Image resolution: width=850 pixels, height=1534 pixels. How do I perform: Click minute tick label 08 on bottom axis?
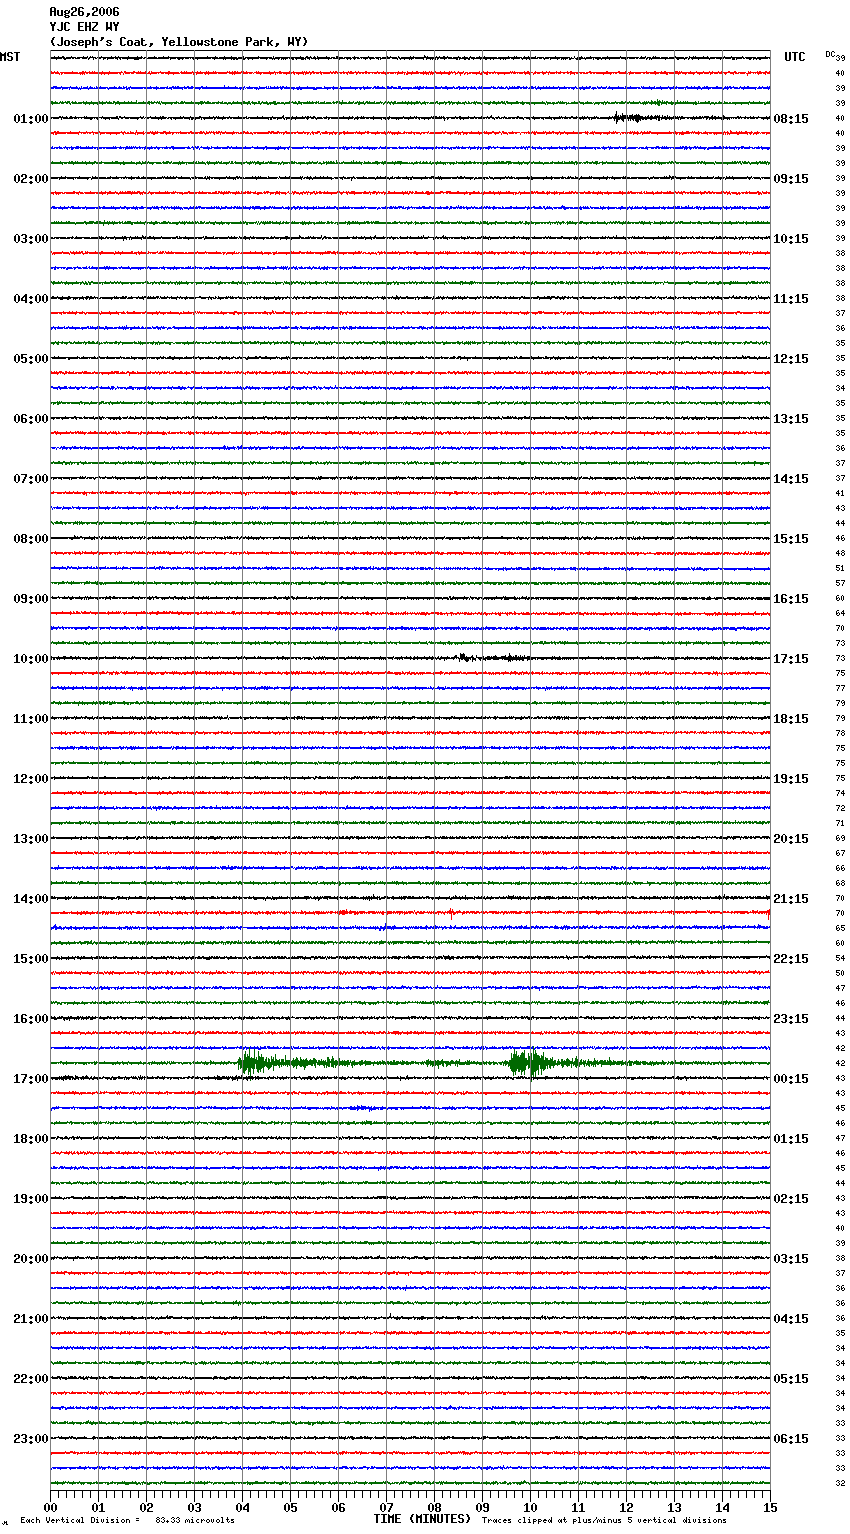(x=434, y=1507)
